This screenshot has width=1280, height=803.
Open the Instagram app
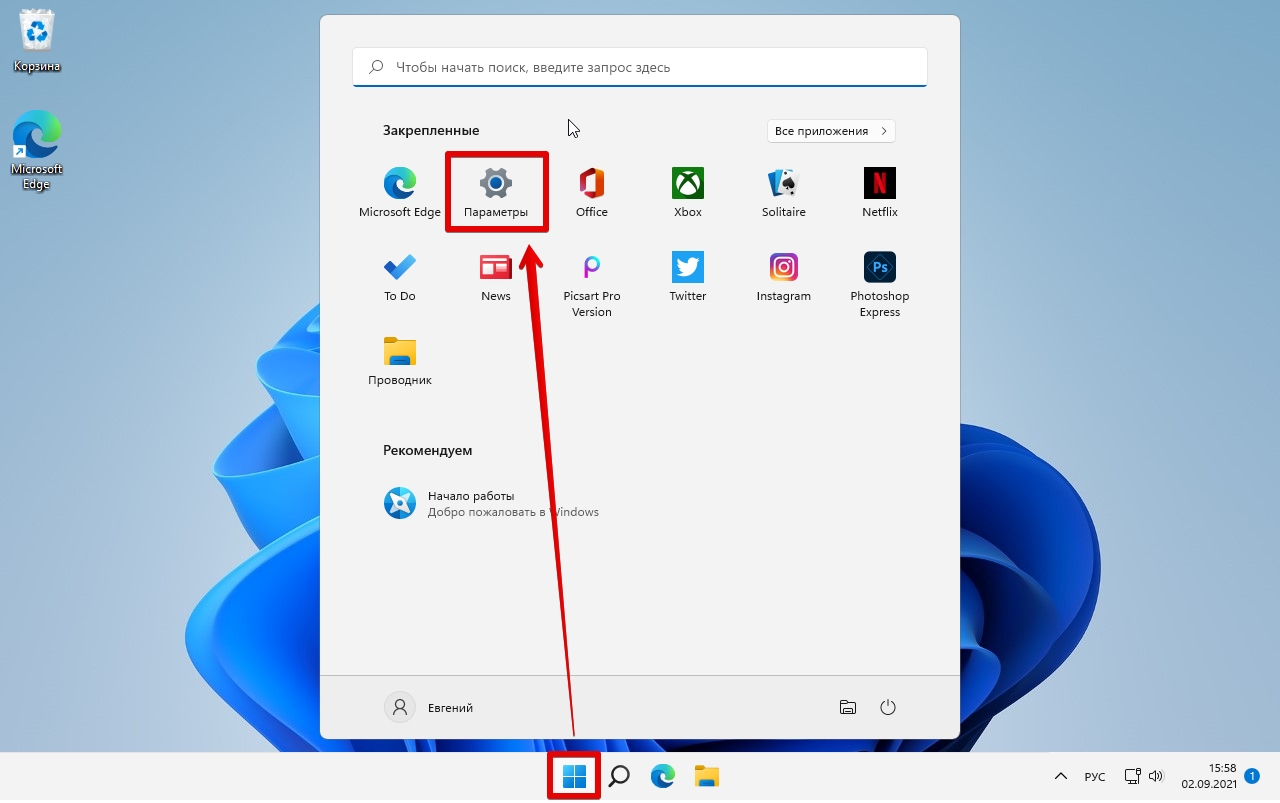click(x=784, y=276)
